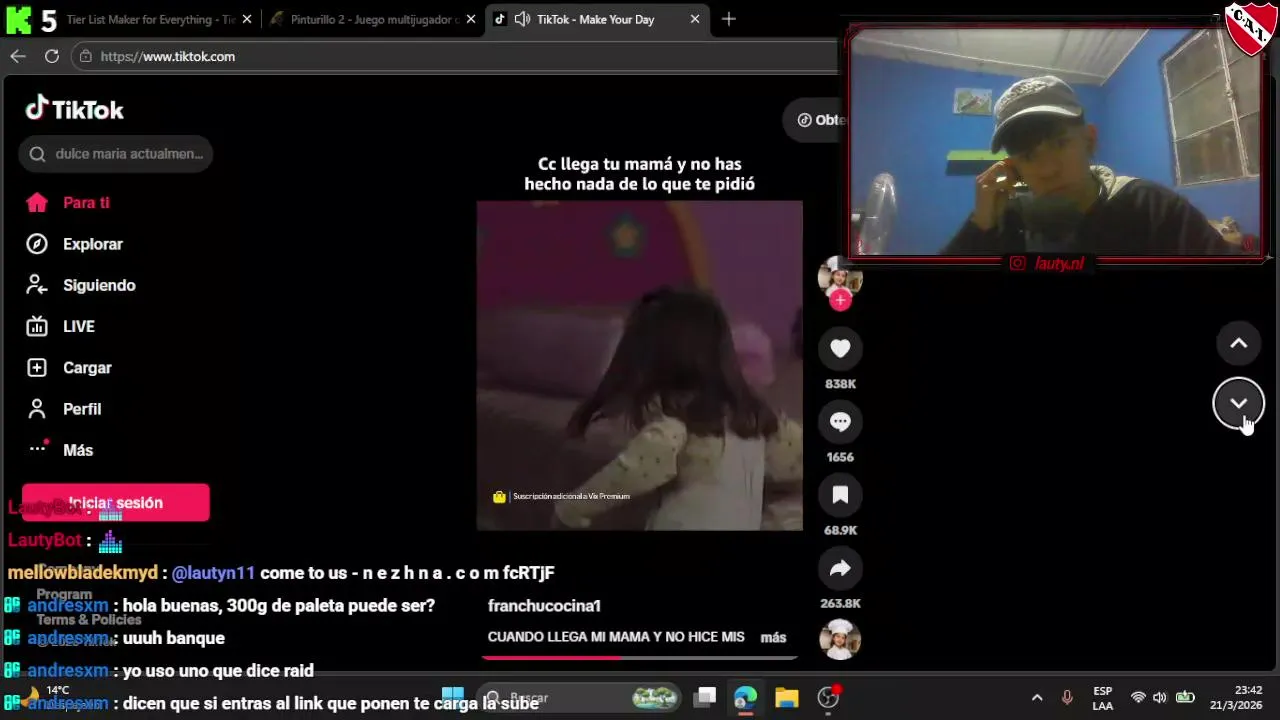The width and height of the screenshot is (1280, 720).
Task: Click the TikTok logo
Action: point(75,109)
